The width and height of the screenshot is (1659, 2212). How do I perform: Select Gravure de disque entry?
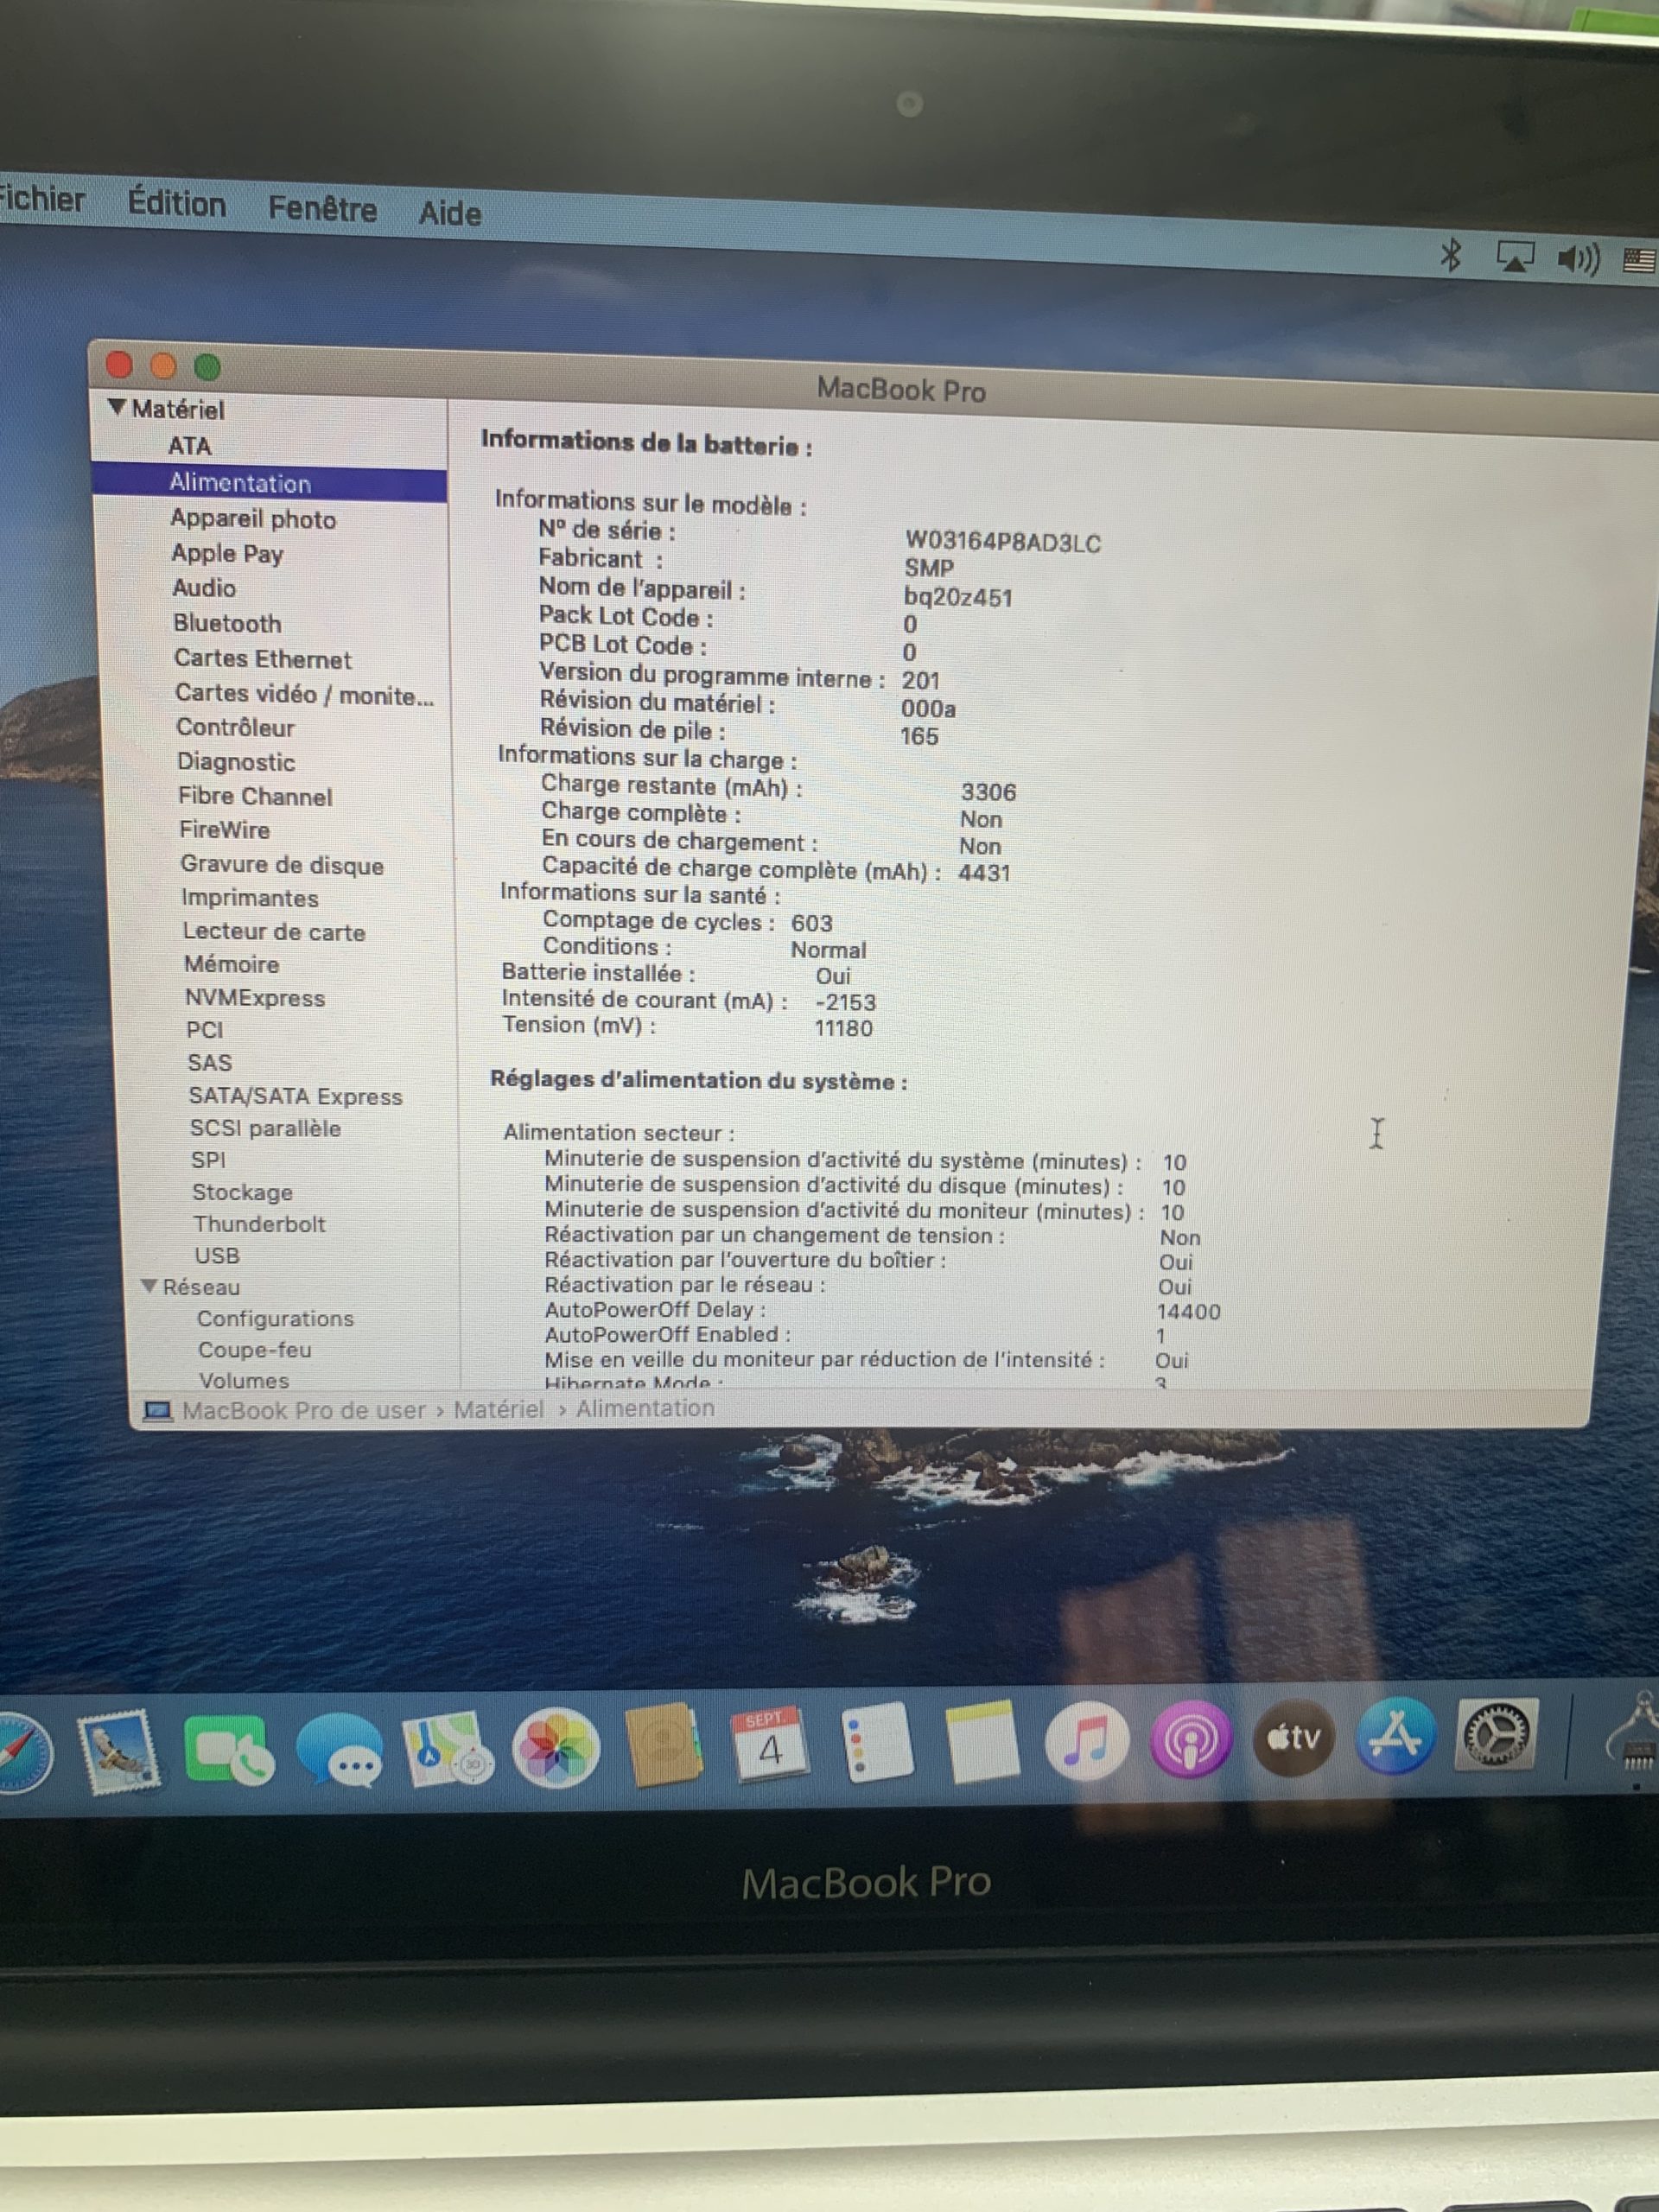tap(281, 864)
